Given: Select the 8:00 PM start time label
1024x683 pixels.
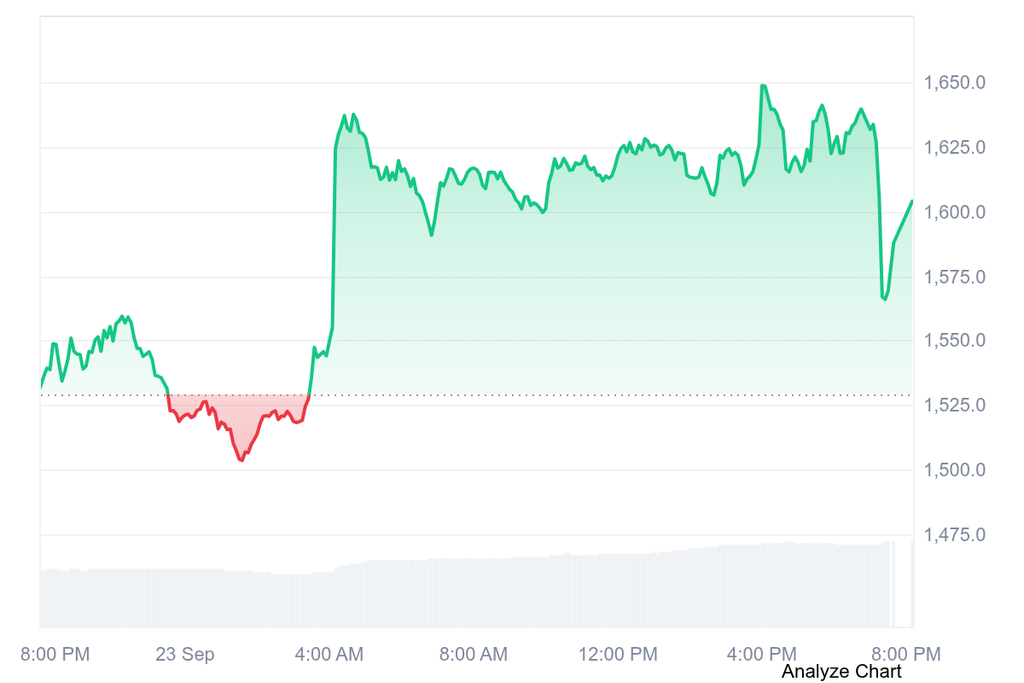Looking at the screenshot, I should (55, 654).
